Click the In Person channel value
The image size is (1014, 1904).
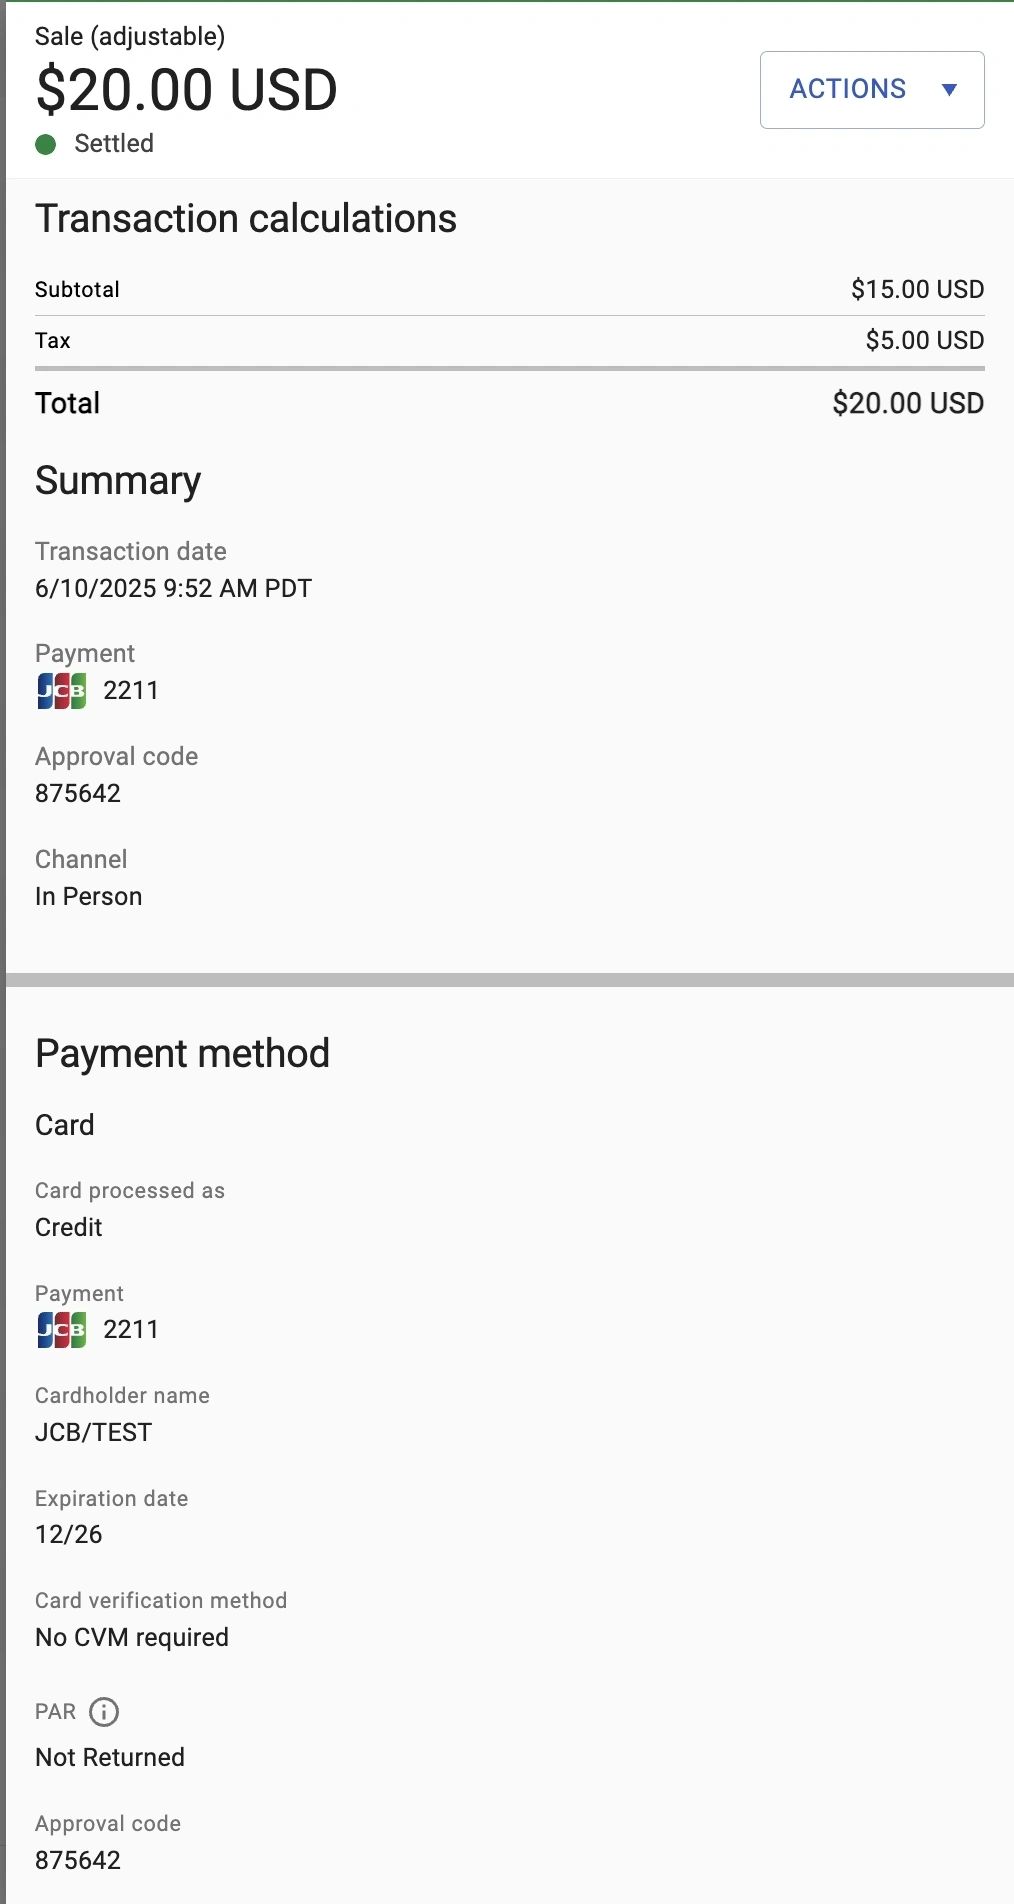pos(89,897)
